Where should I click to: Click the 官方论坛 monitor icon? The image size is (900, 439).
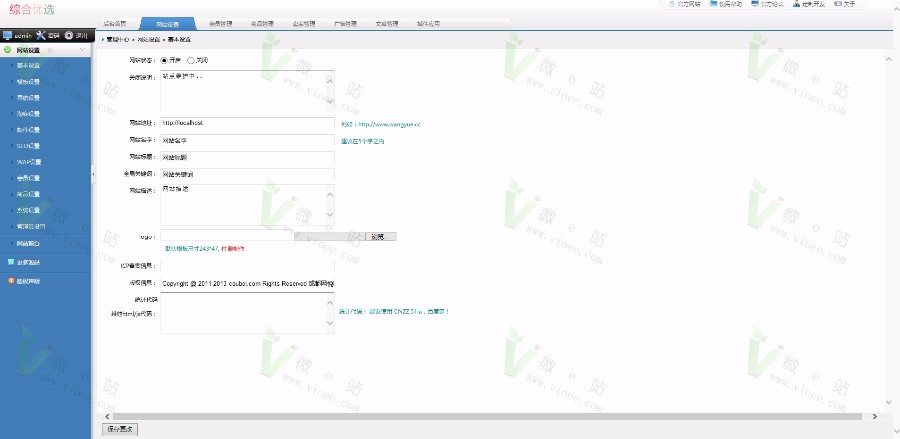pos(755,3)
